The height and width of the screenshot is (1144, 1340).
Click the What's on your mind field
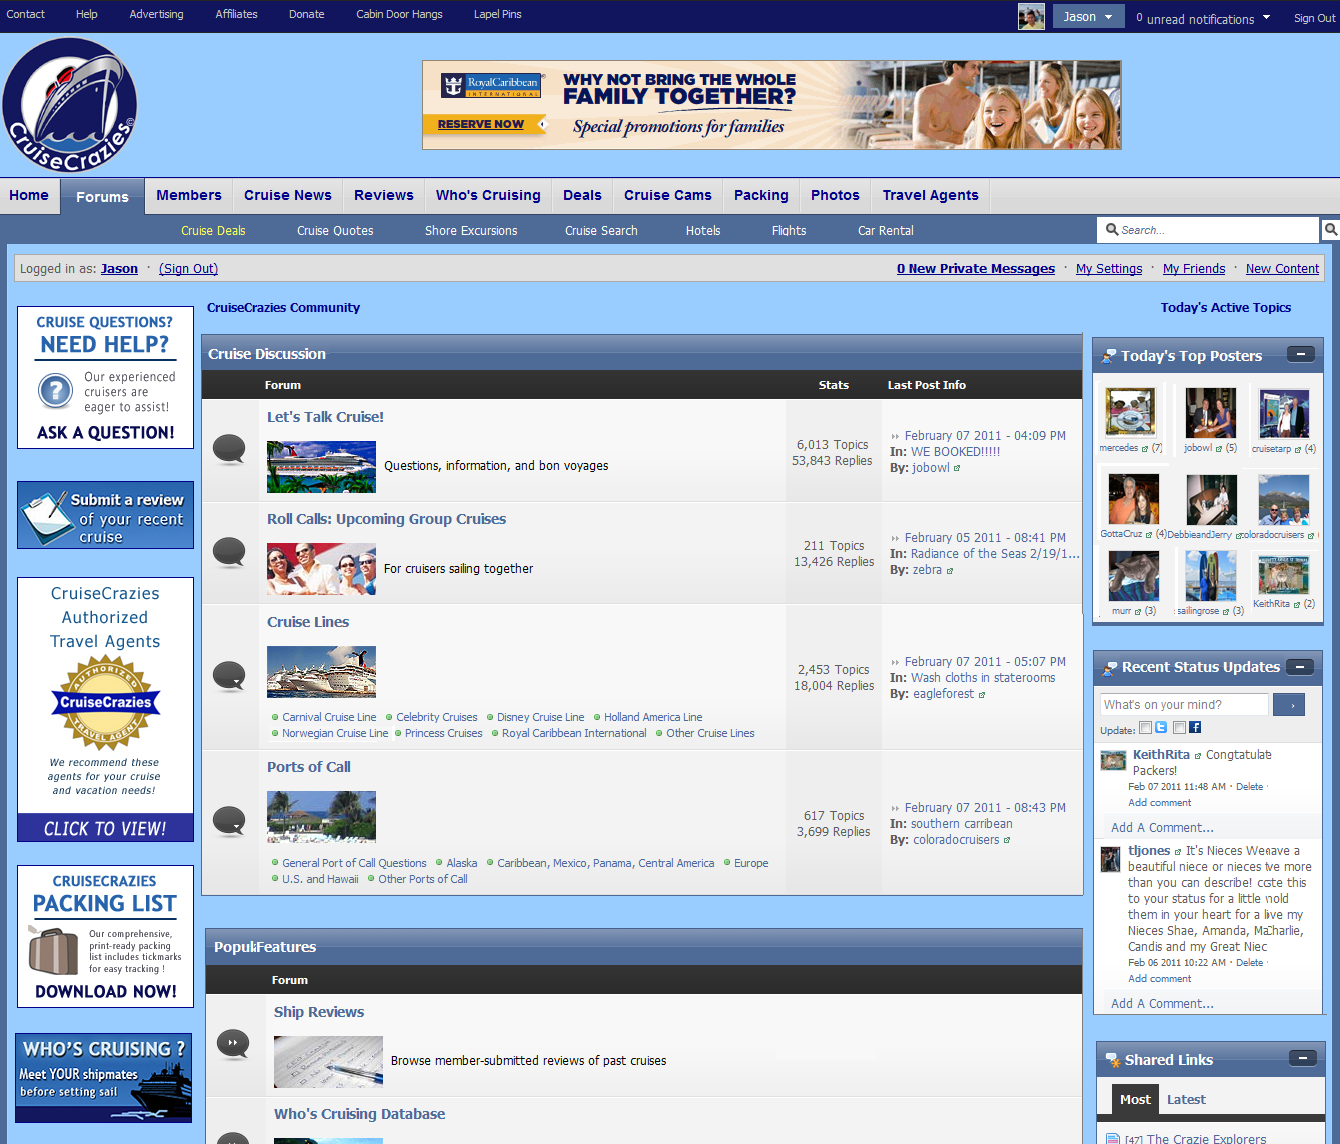[x=1184, y=705]
